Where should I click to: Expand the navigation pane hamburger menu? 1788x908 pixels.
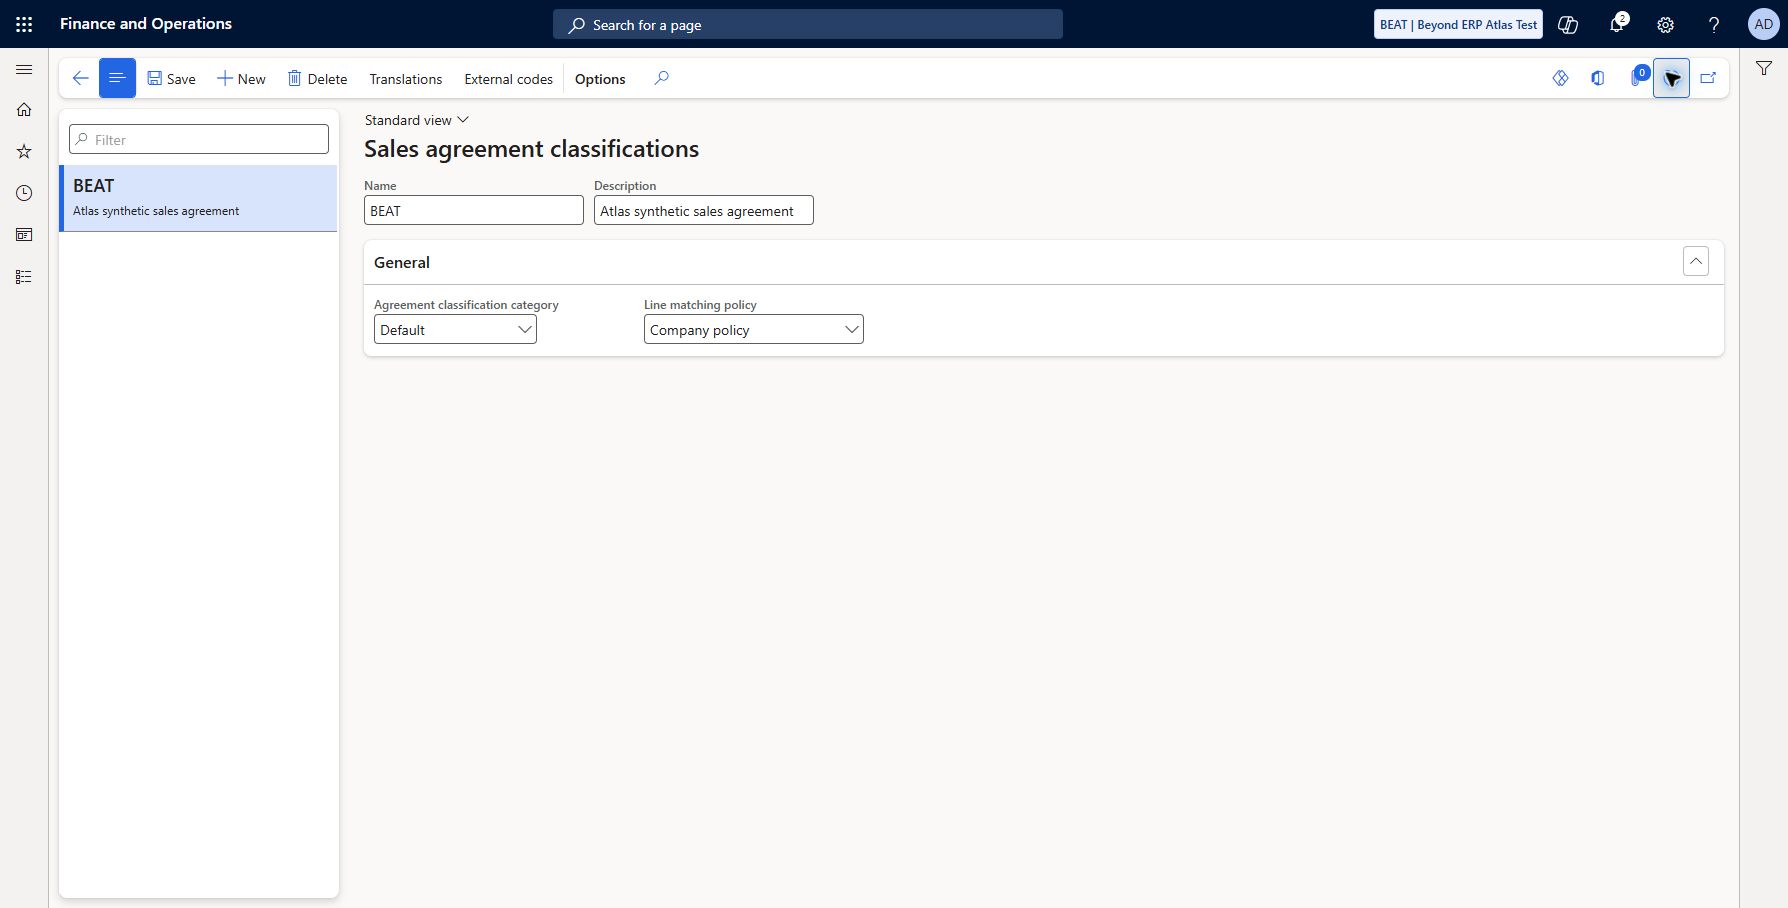[x=24, y=69]
